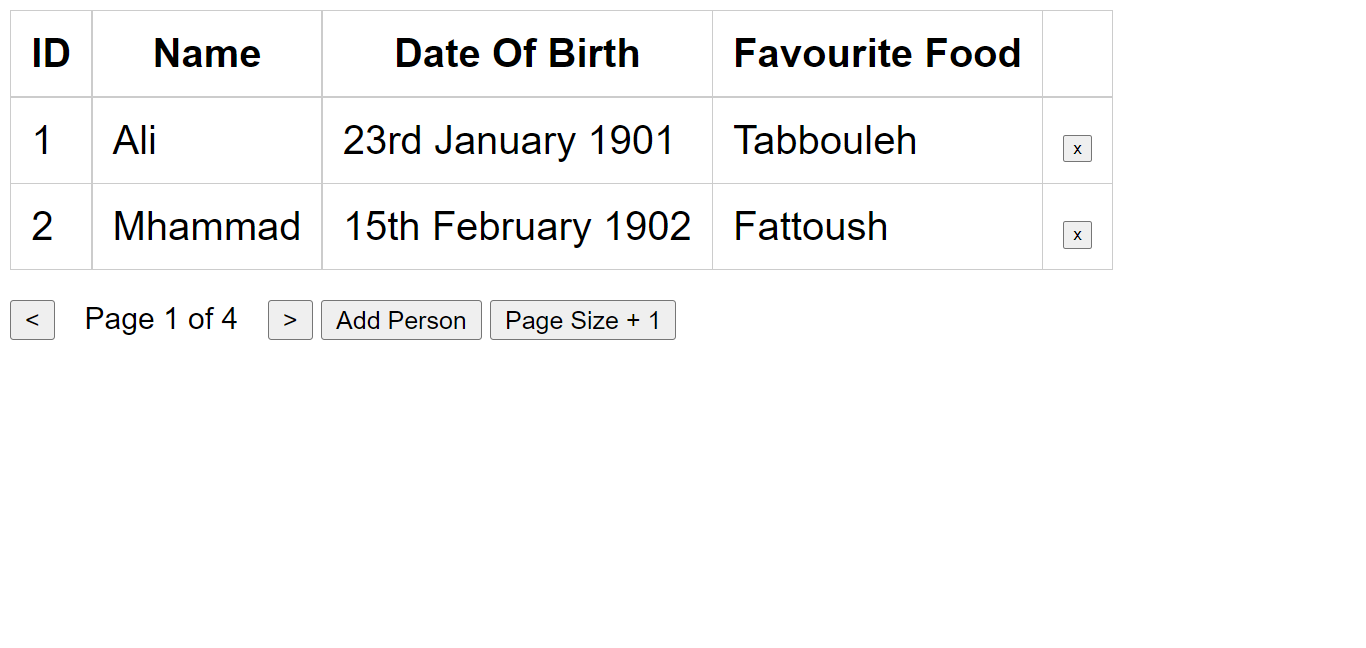The width and height of the screenshot is (1366, 648).
Task: Click the x button beside Fattoush
Action: click(x=1077, y=234)
